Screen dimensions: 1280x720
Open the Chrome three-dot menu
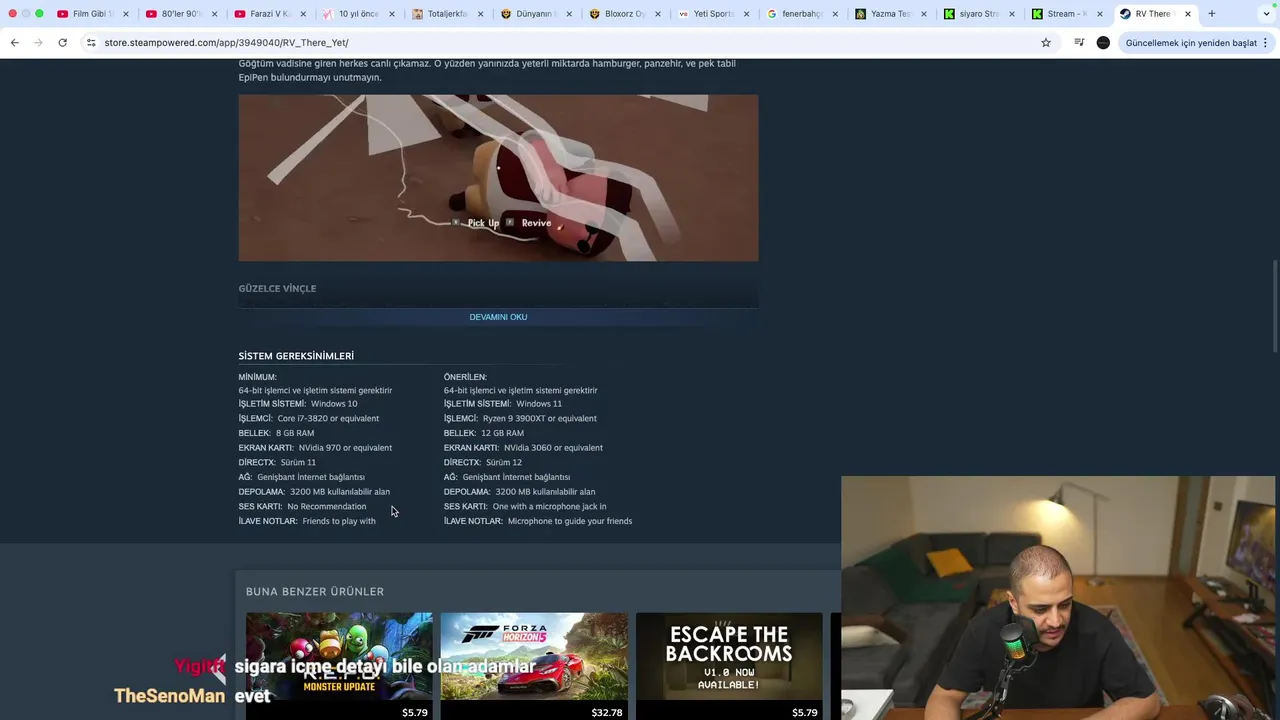(1265, 43)
